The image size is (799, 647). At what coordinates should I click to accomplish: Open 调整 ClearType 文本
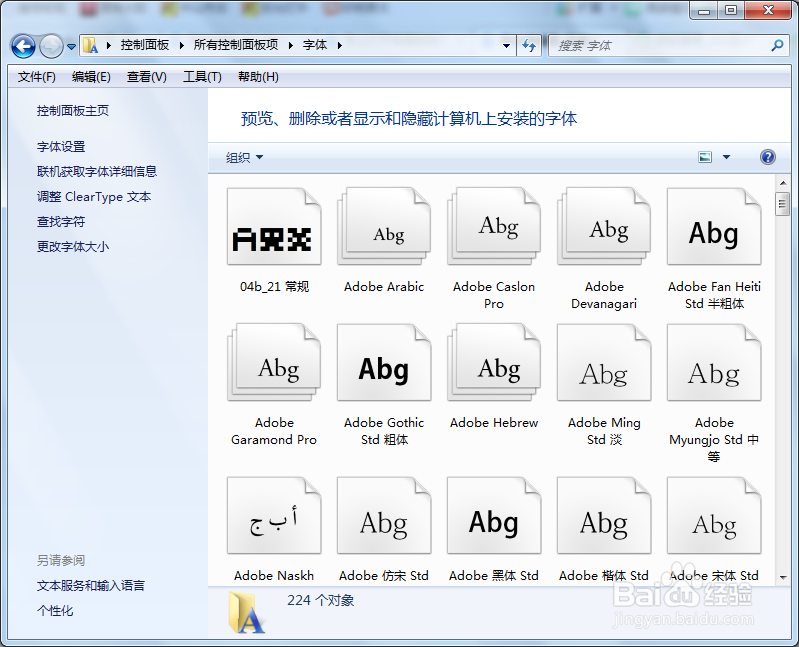(94, 197)
